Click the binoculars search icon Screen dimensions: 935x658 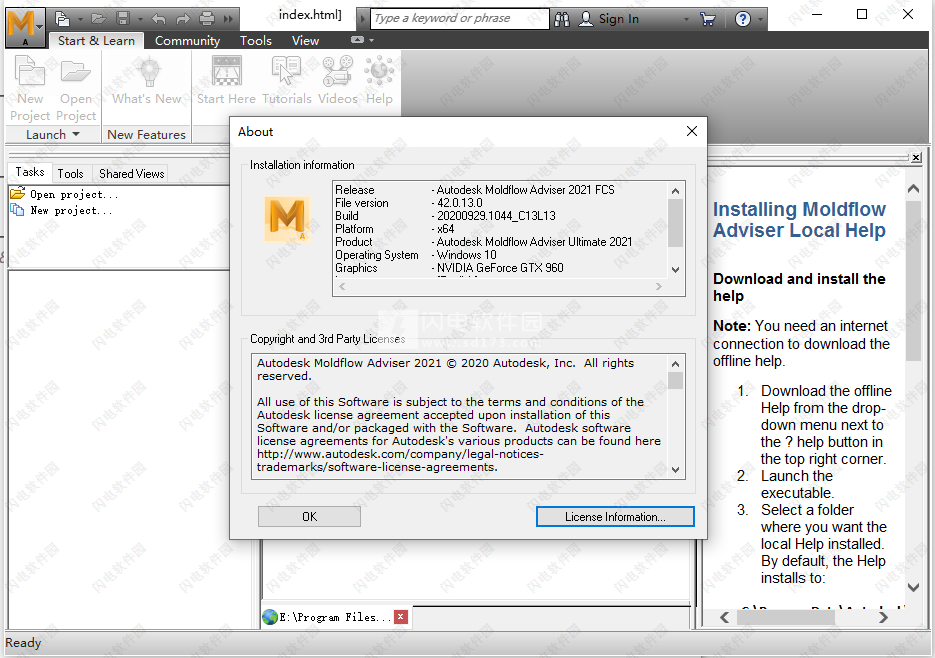[562, 19]
